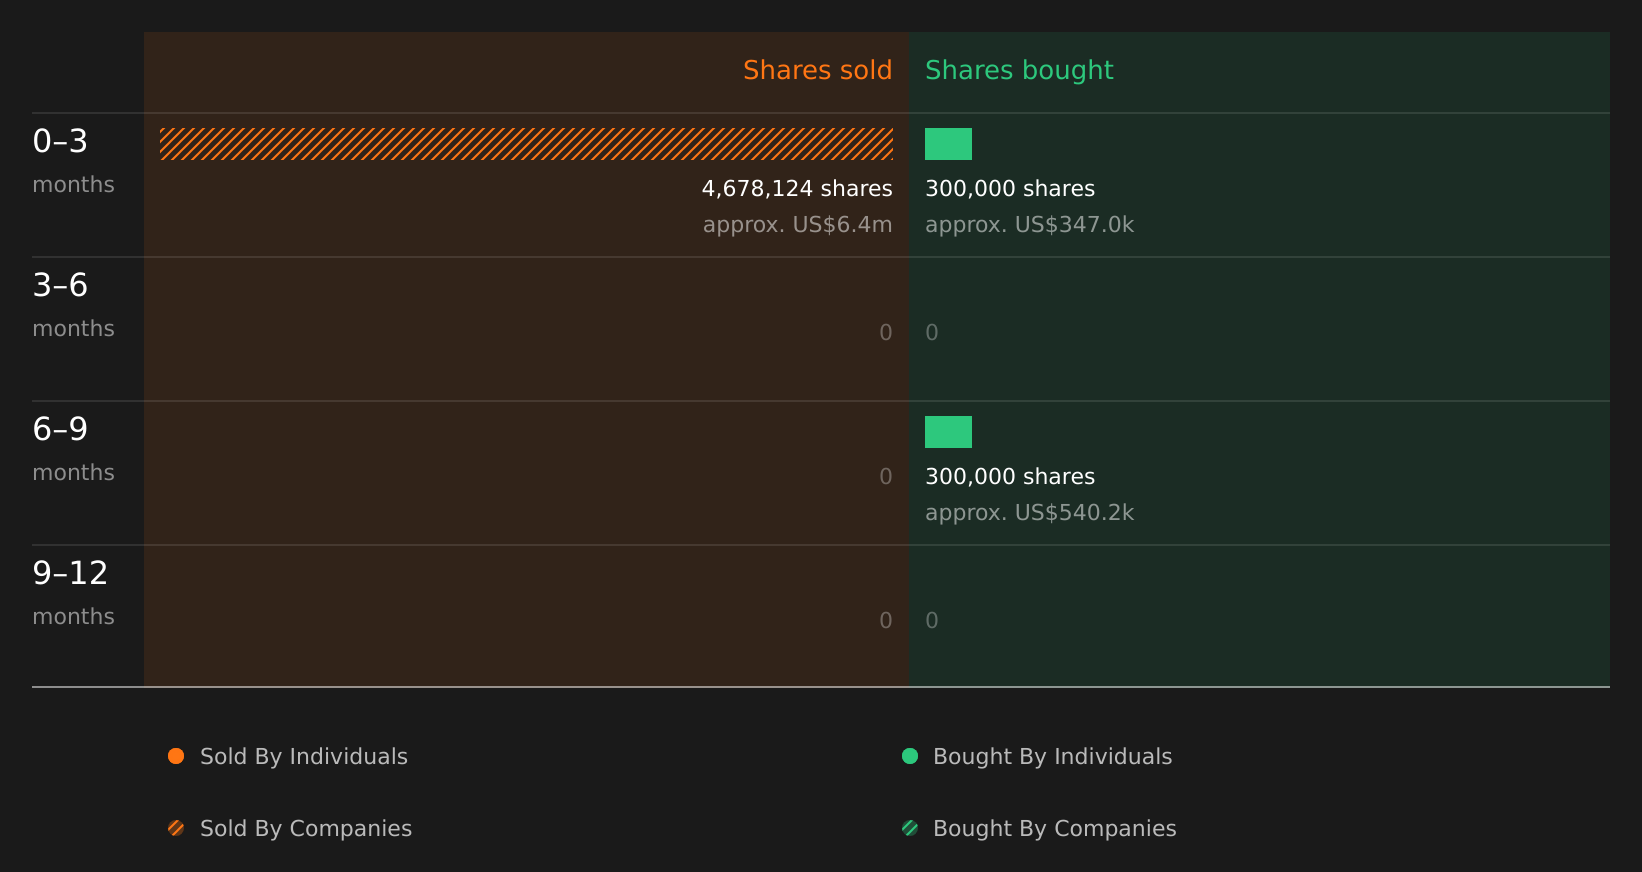Image resolution: width=1642 pixels, height=872 pixels.
Task: Click the 3–6 months row label
Action: [x=73, y=305]
